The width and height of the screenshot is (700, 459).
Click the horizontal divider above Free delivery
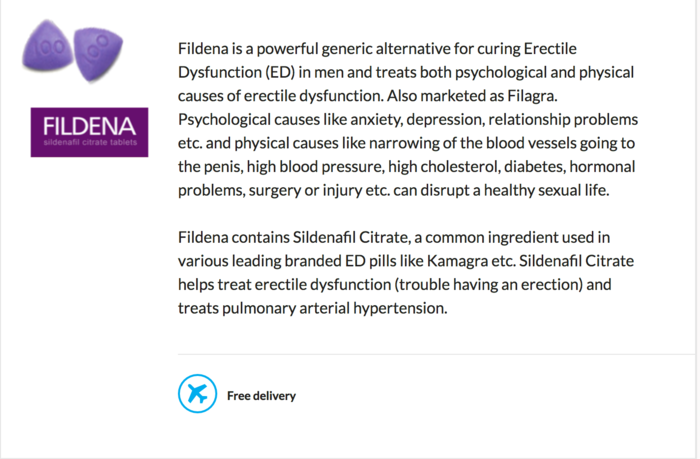(x=436, y=355)
